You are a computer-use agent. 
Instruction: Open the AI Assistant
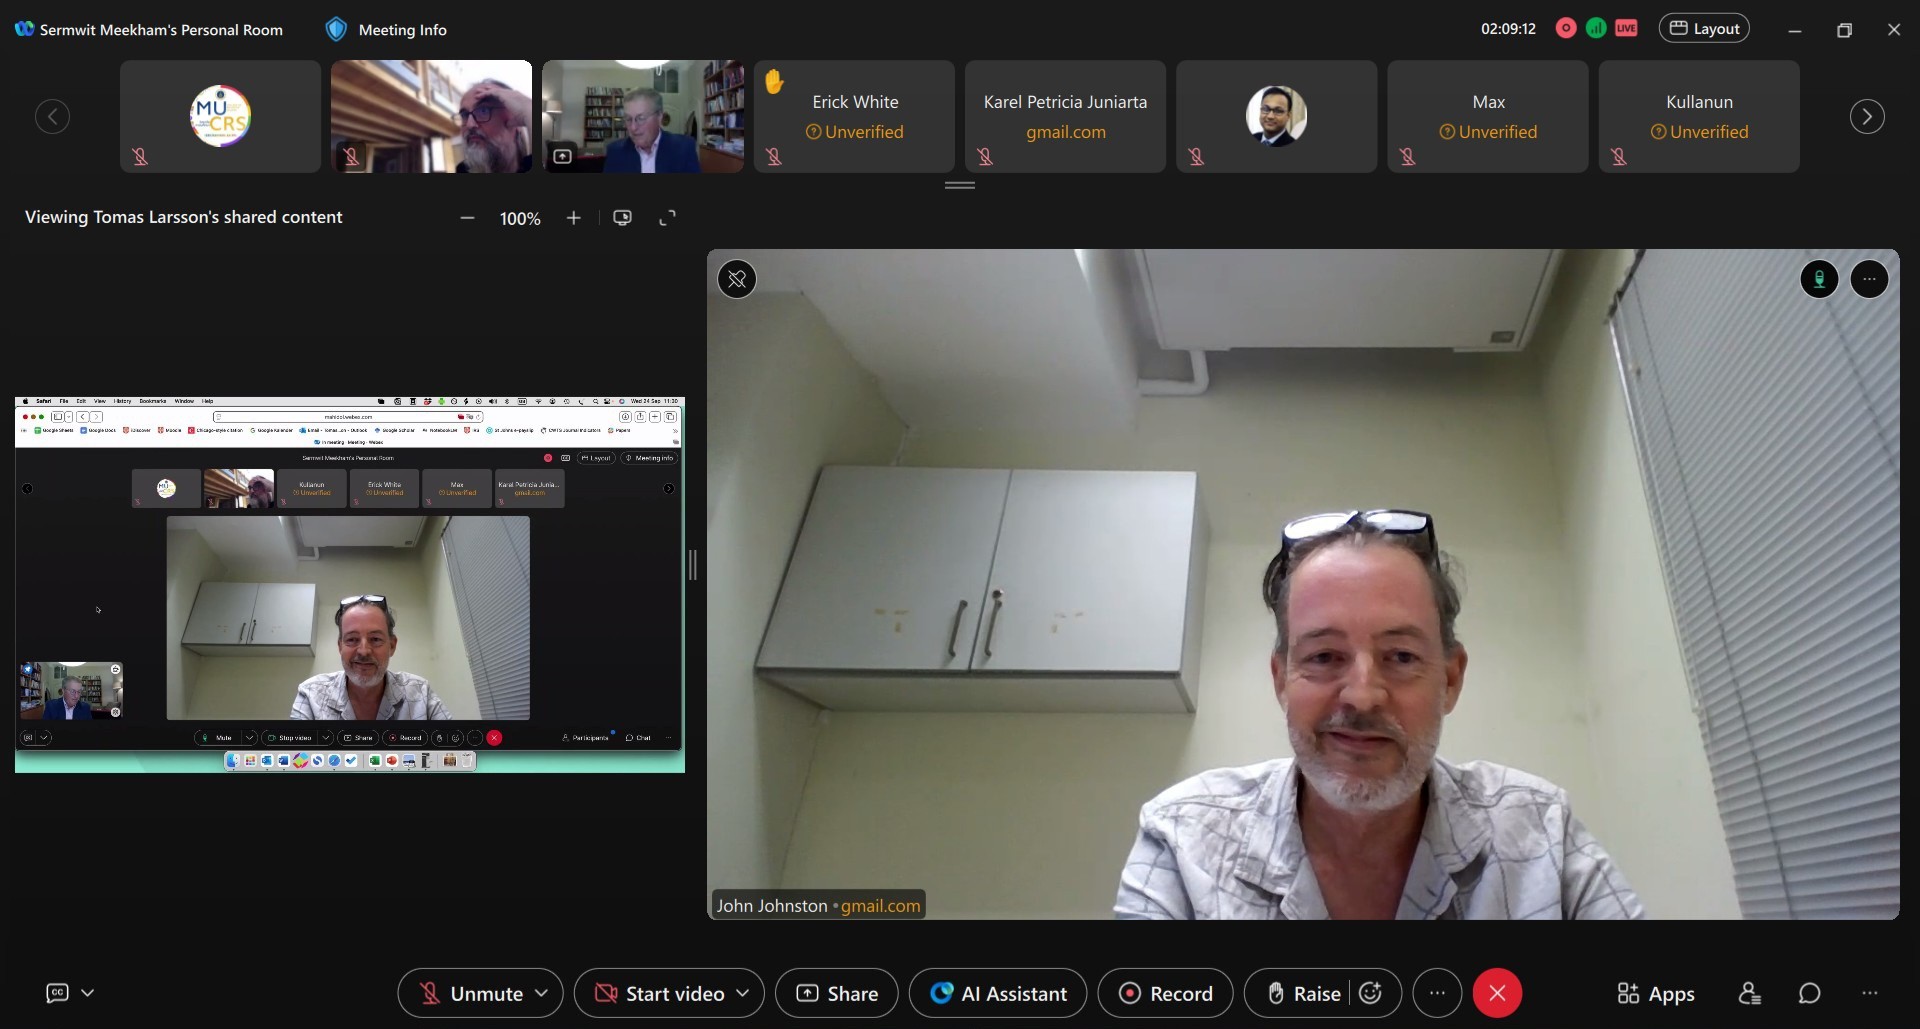[x=998, y=993]
